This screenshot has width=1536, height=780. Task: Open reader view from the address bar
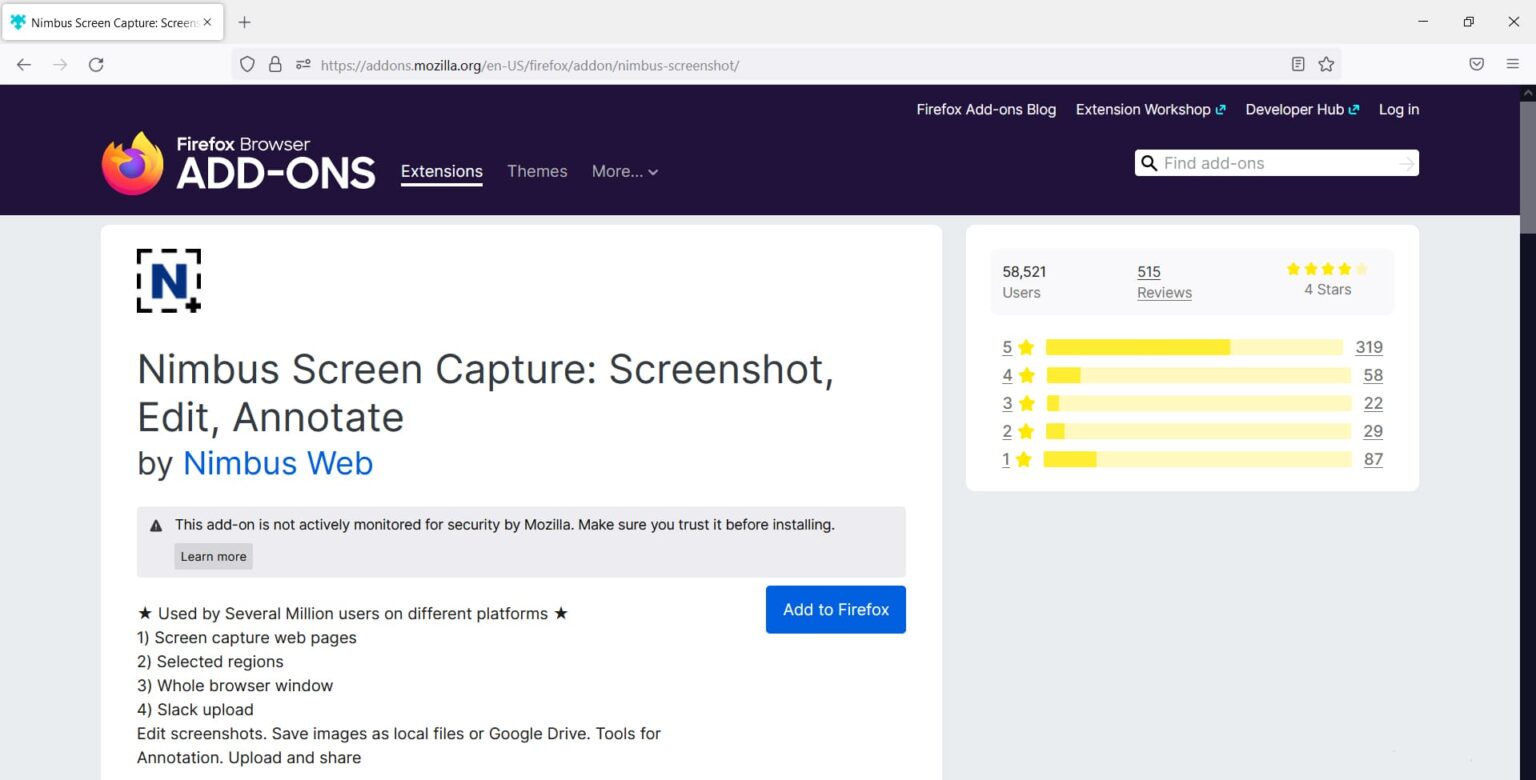coord(1298,64)
